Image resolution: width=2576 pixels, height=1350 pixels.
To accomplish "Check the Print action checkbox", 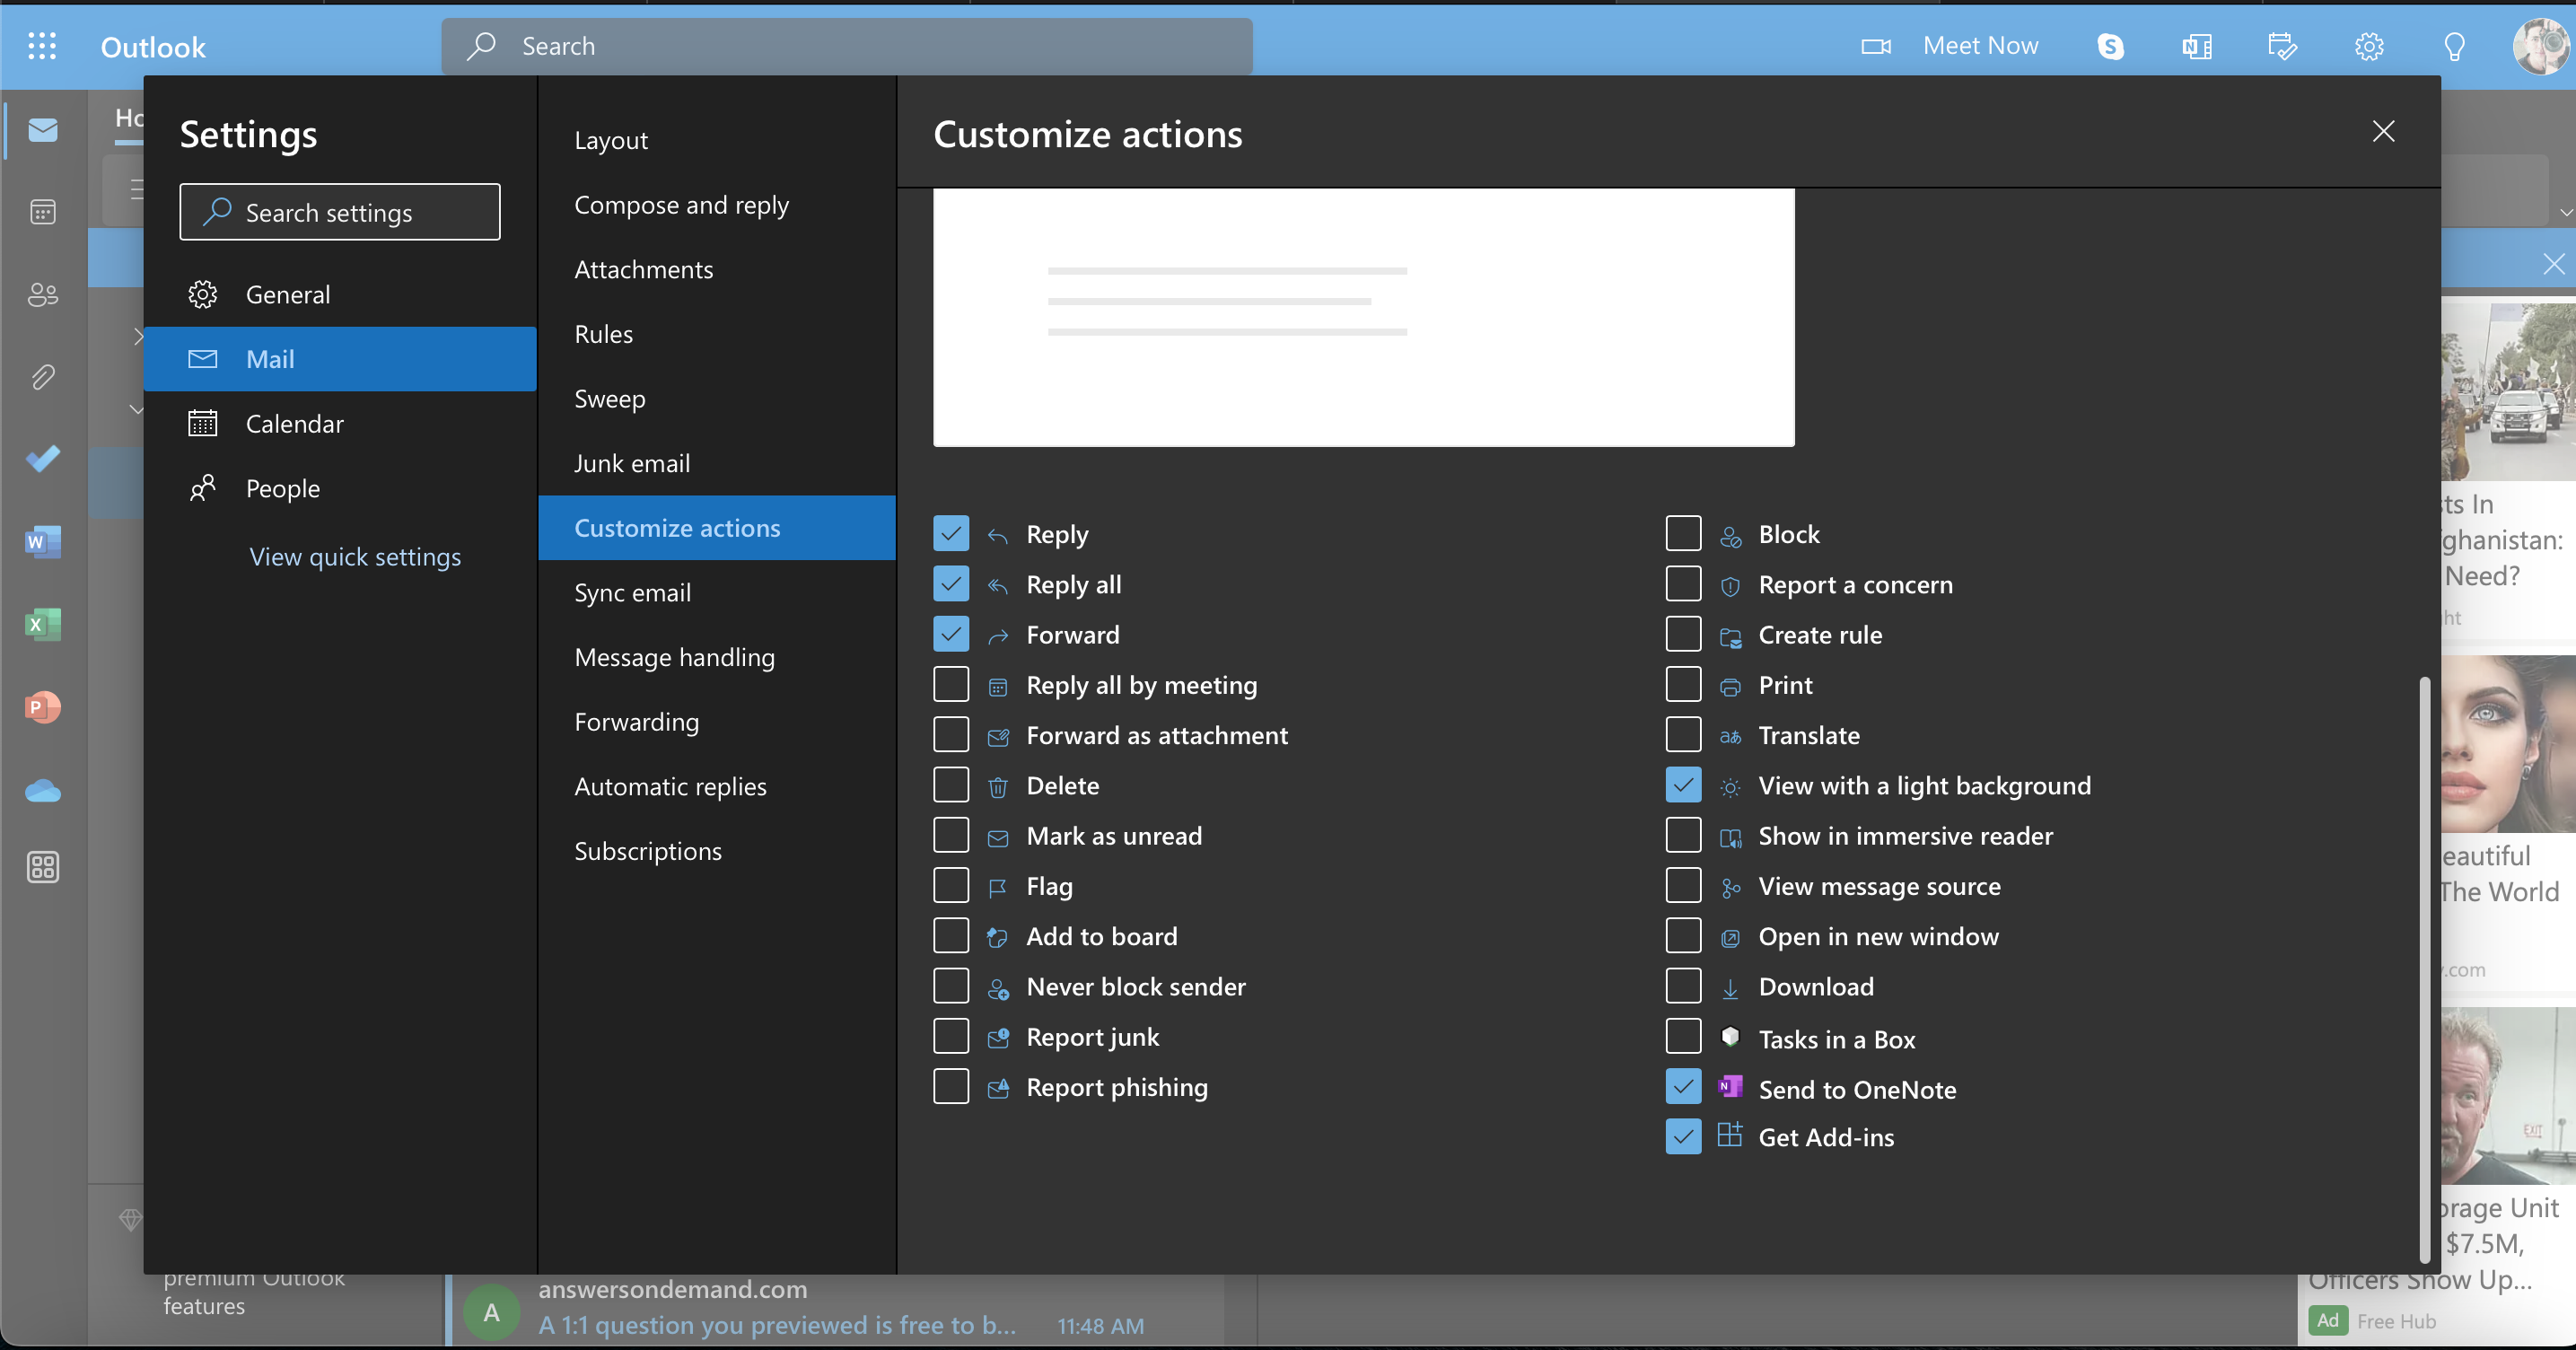I will (x=1683, y=684).
